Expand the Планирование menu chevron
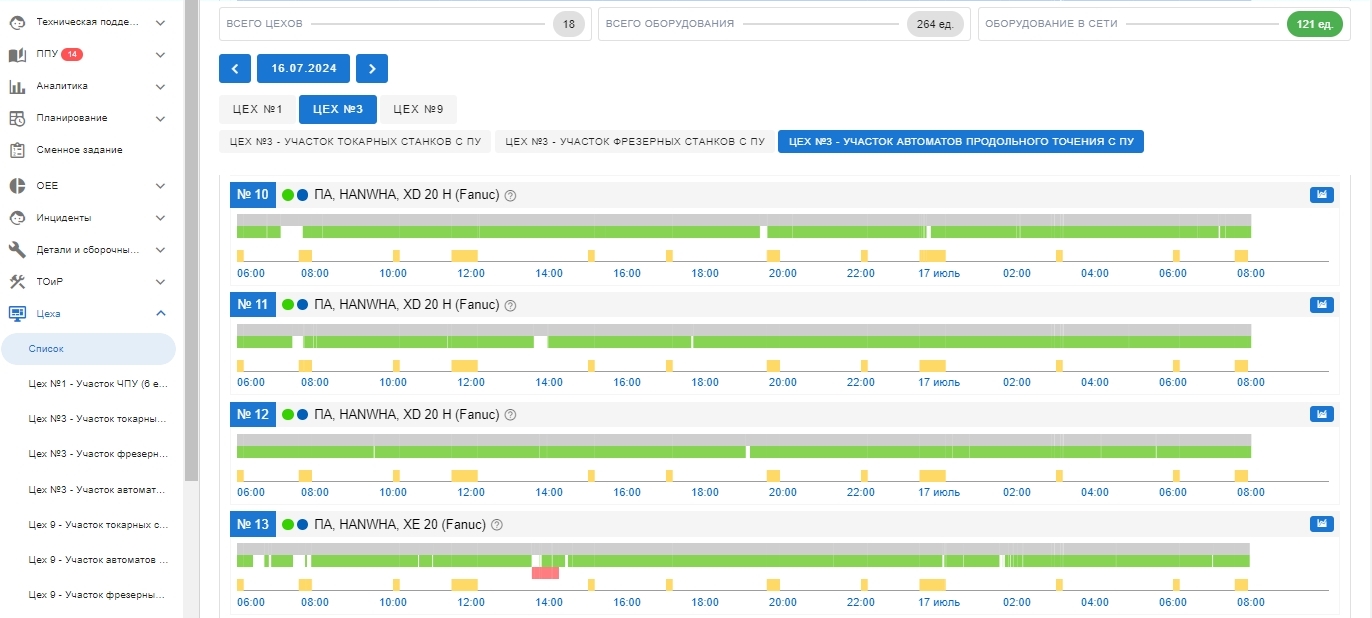Image resolution: width=1372 pixels, height=618 pixels. [160, 118]
